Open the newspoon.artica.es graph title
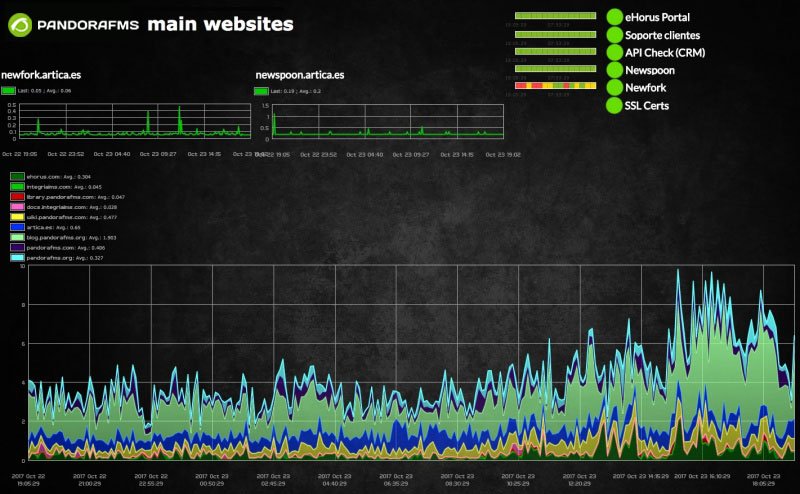 299,75
